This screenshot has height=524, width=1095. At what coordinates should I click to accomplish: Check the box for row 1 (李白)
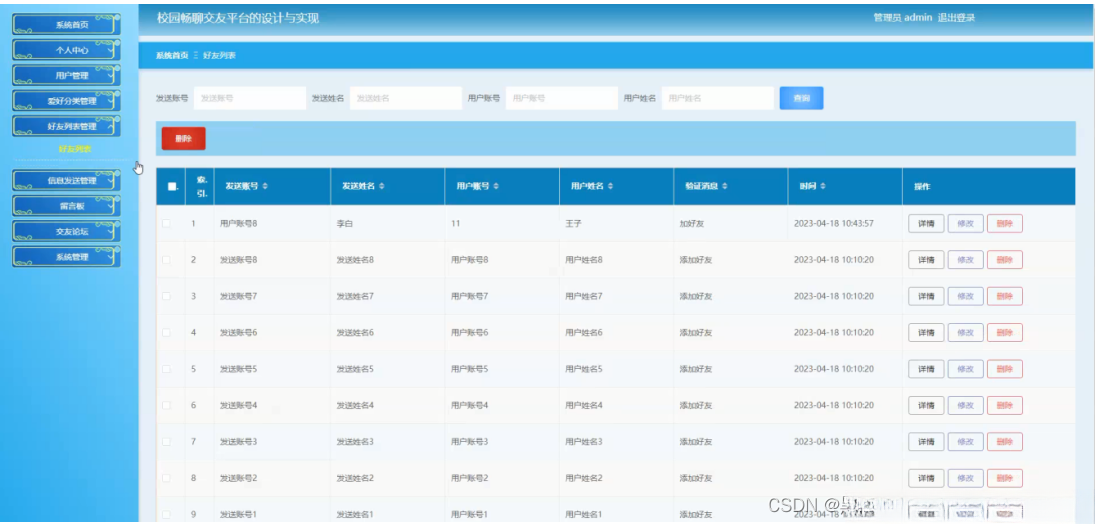pos(166,224)
